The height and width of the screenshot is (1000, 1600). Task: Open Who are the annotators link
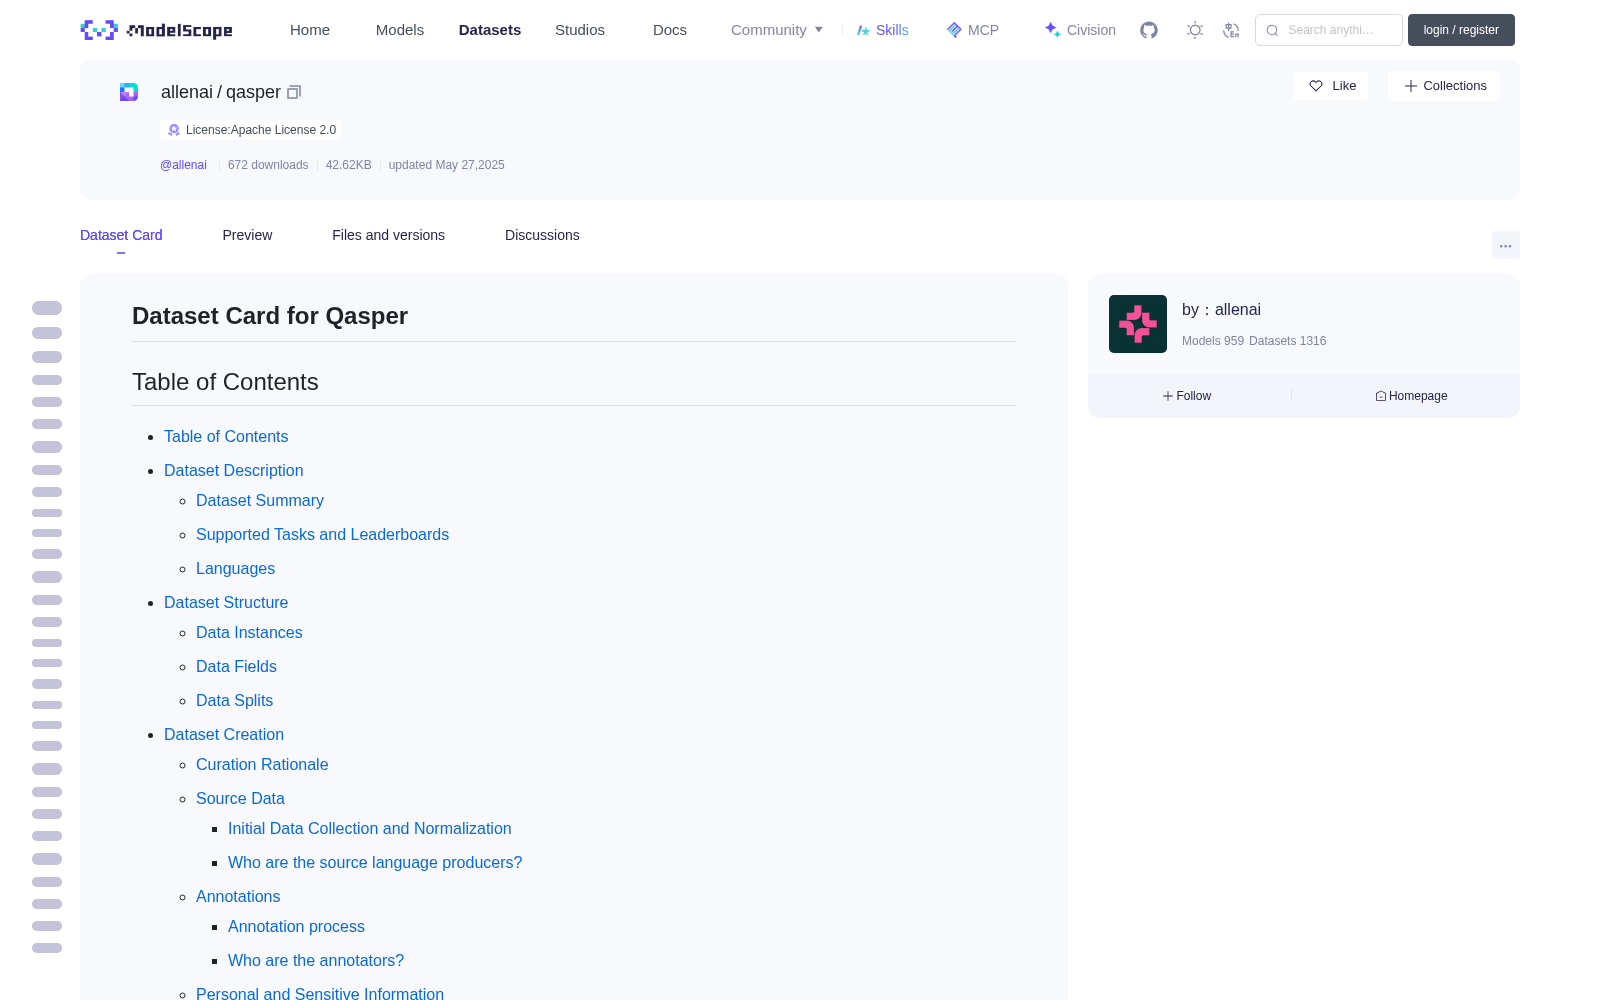pyautogui.click(x=316, y=960)
